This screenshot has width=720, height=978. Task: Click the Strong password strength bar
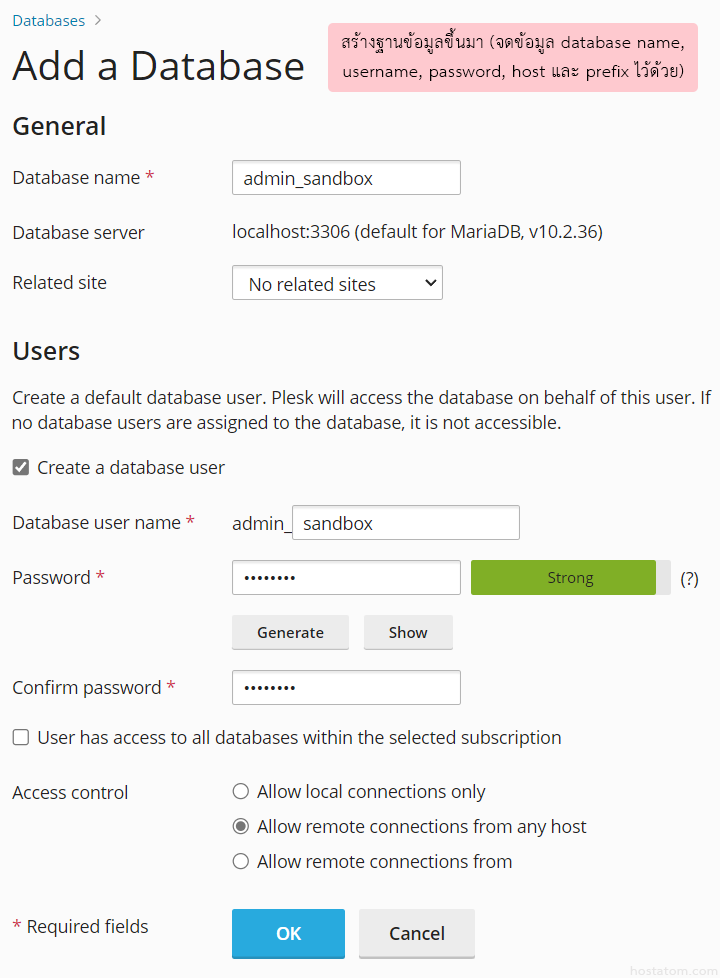(563, 578)
